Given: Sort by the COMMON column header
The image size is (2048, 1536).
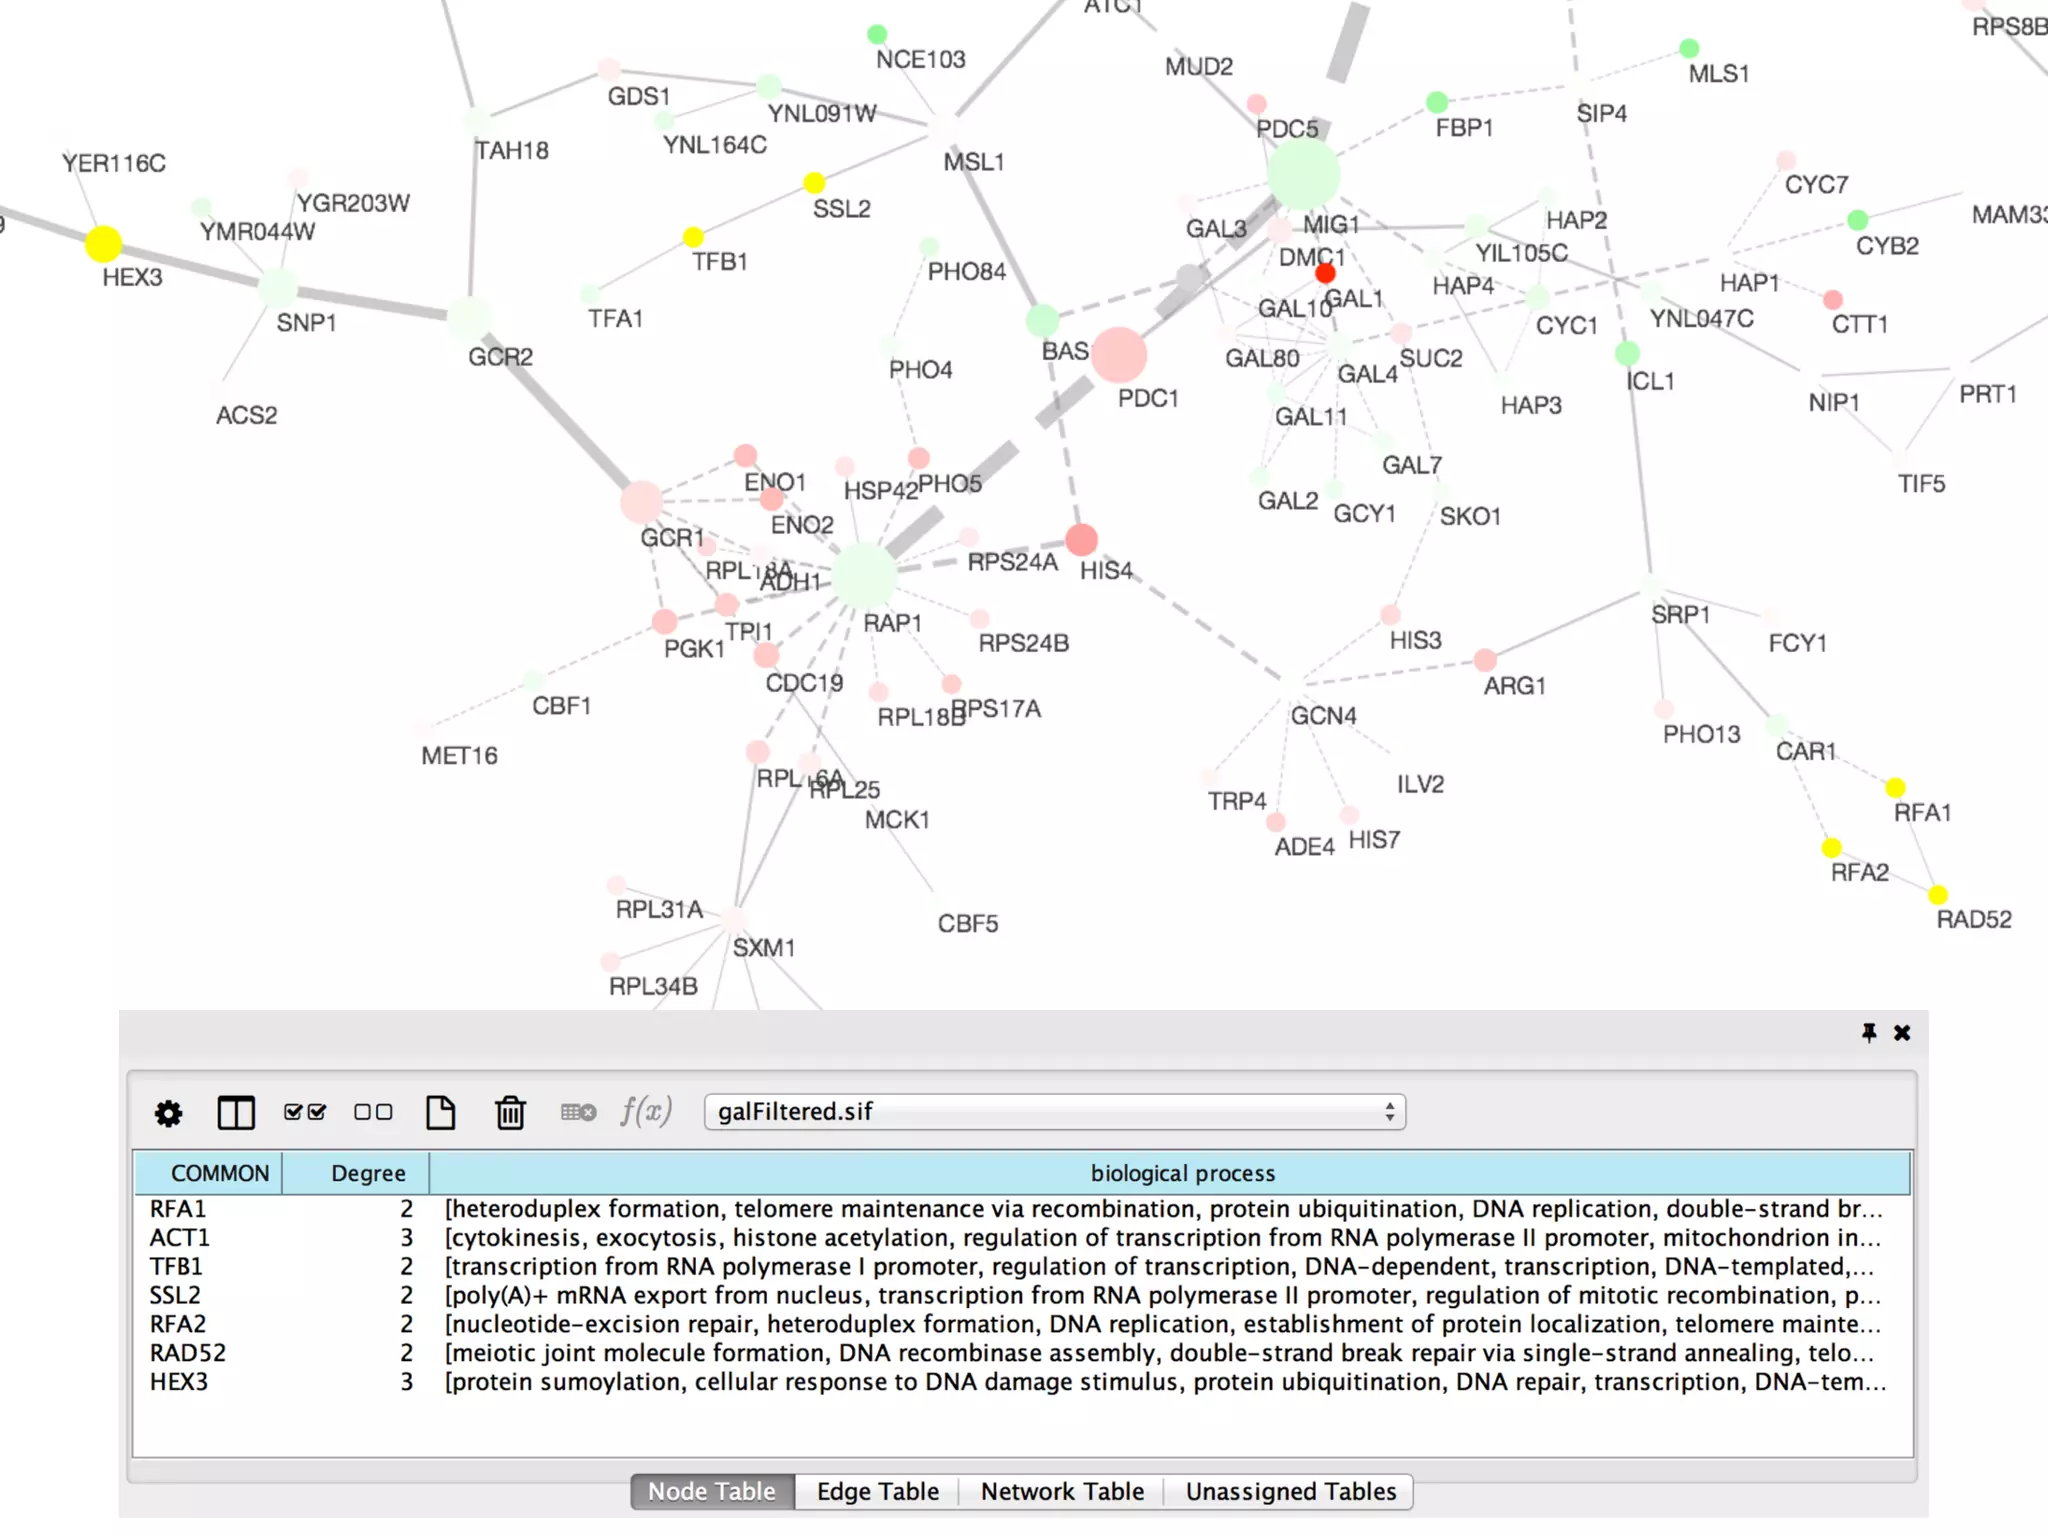Looking at the screenshot, I should click(x=219, y=1173).
